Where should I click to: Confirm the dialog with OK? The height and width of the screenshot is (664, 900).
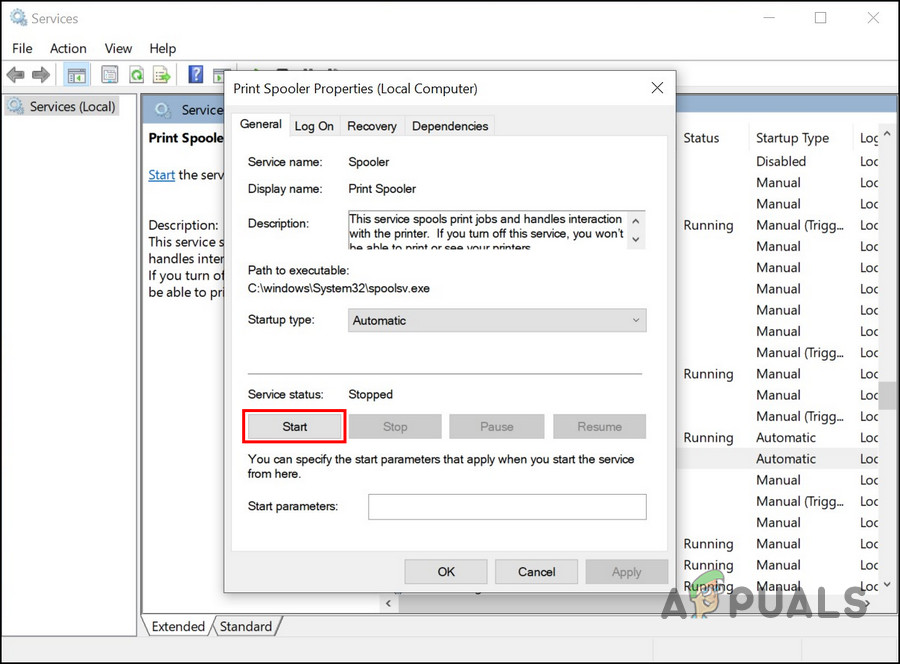[446, 572]
